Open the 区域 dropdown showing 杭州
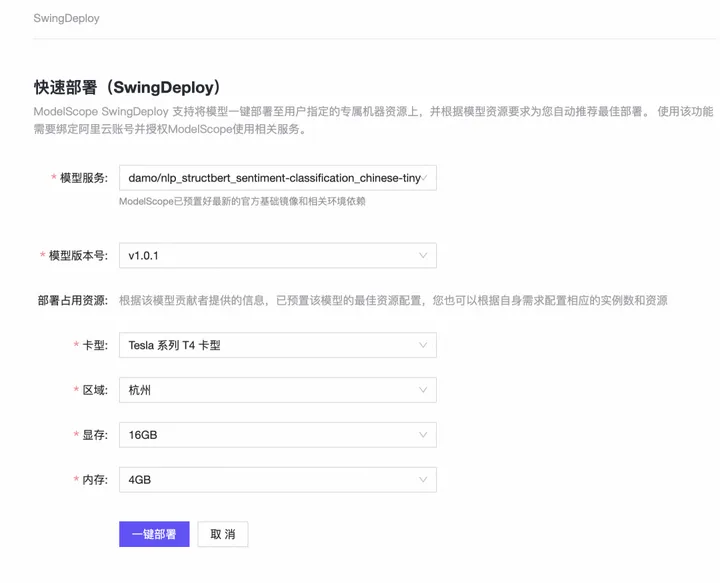This screenshot has width=720, height=583. pos(277,390)
